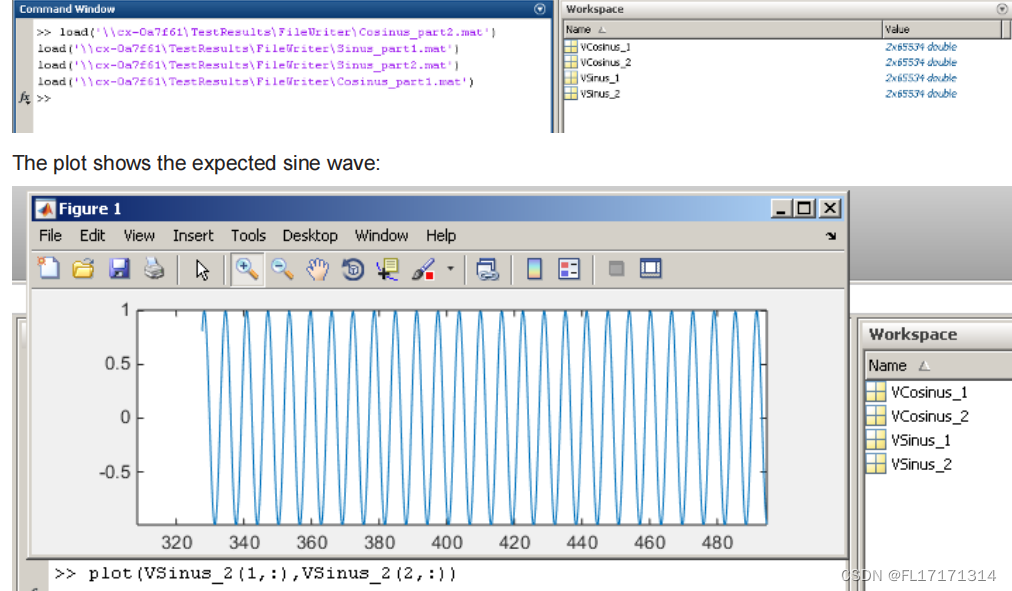Viewport: 1012px width, 591px height.
Task: Click the Figure 1 title bar MATLAB icon
Action: [45, 209]
